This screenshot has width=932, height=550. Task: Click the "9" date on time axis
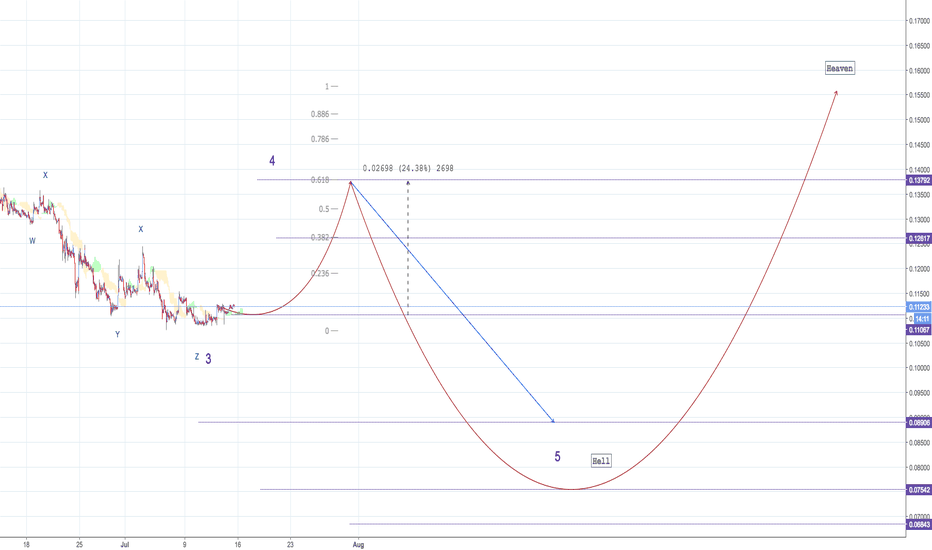click(184, 544)
